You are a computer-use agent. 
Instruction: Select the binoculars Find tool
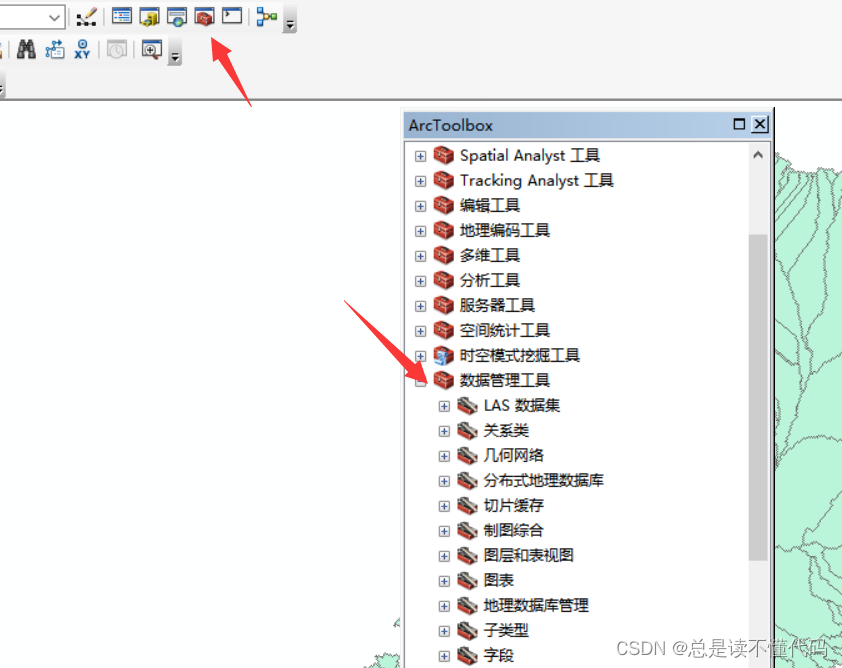[x=26, y=49]
